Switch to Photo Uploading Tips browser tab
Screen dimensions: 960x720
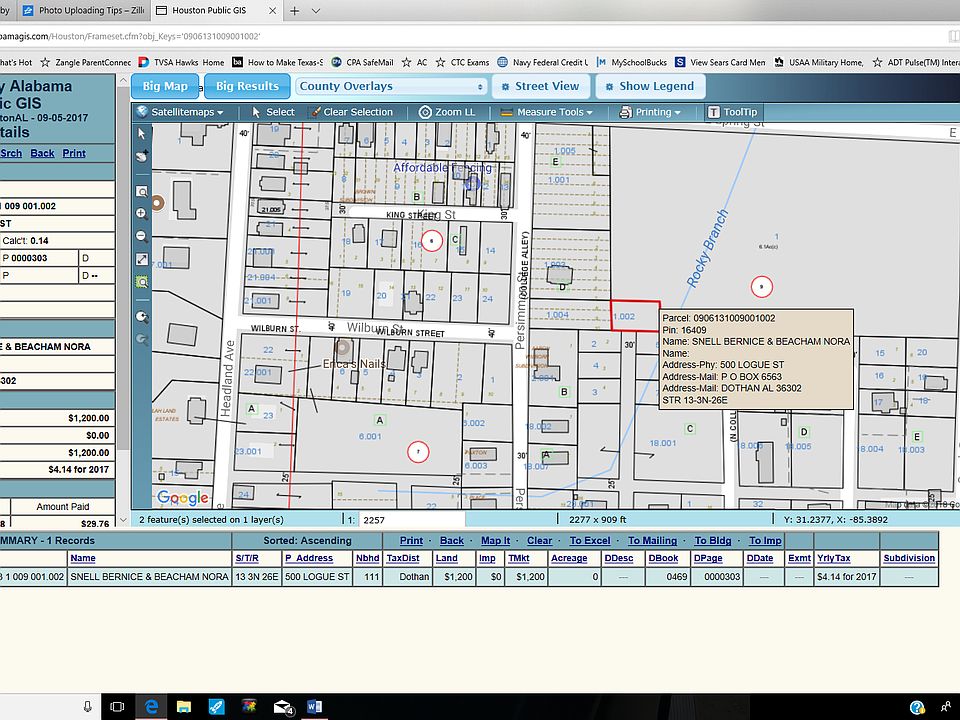83,10
